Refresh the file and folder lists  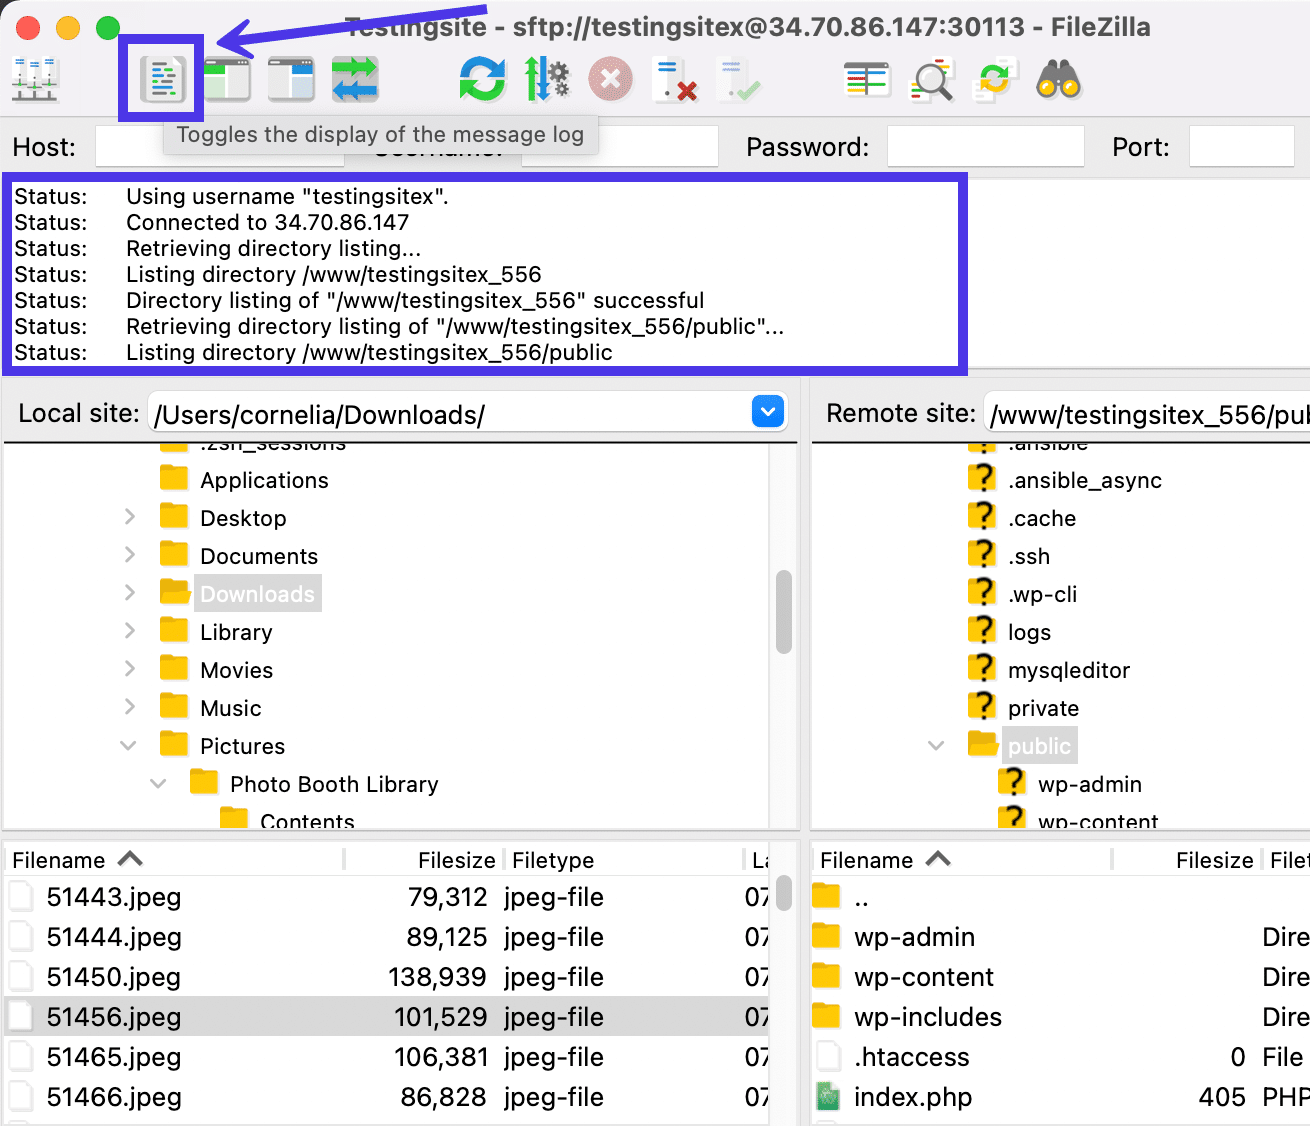[x=482, y=79]
